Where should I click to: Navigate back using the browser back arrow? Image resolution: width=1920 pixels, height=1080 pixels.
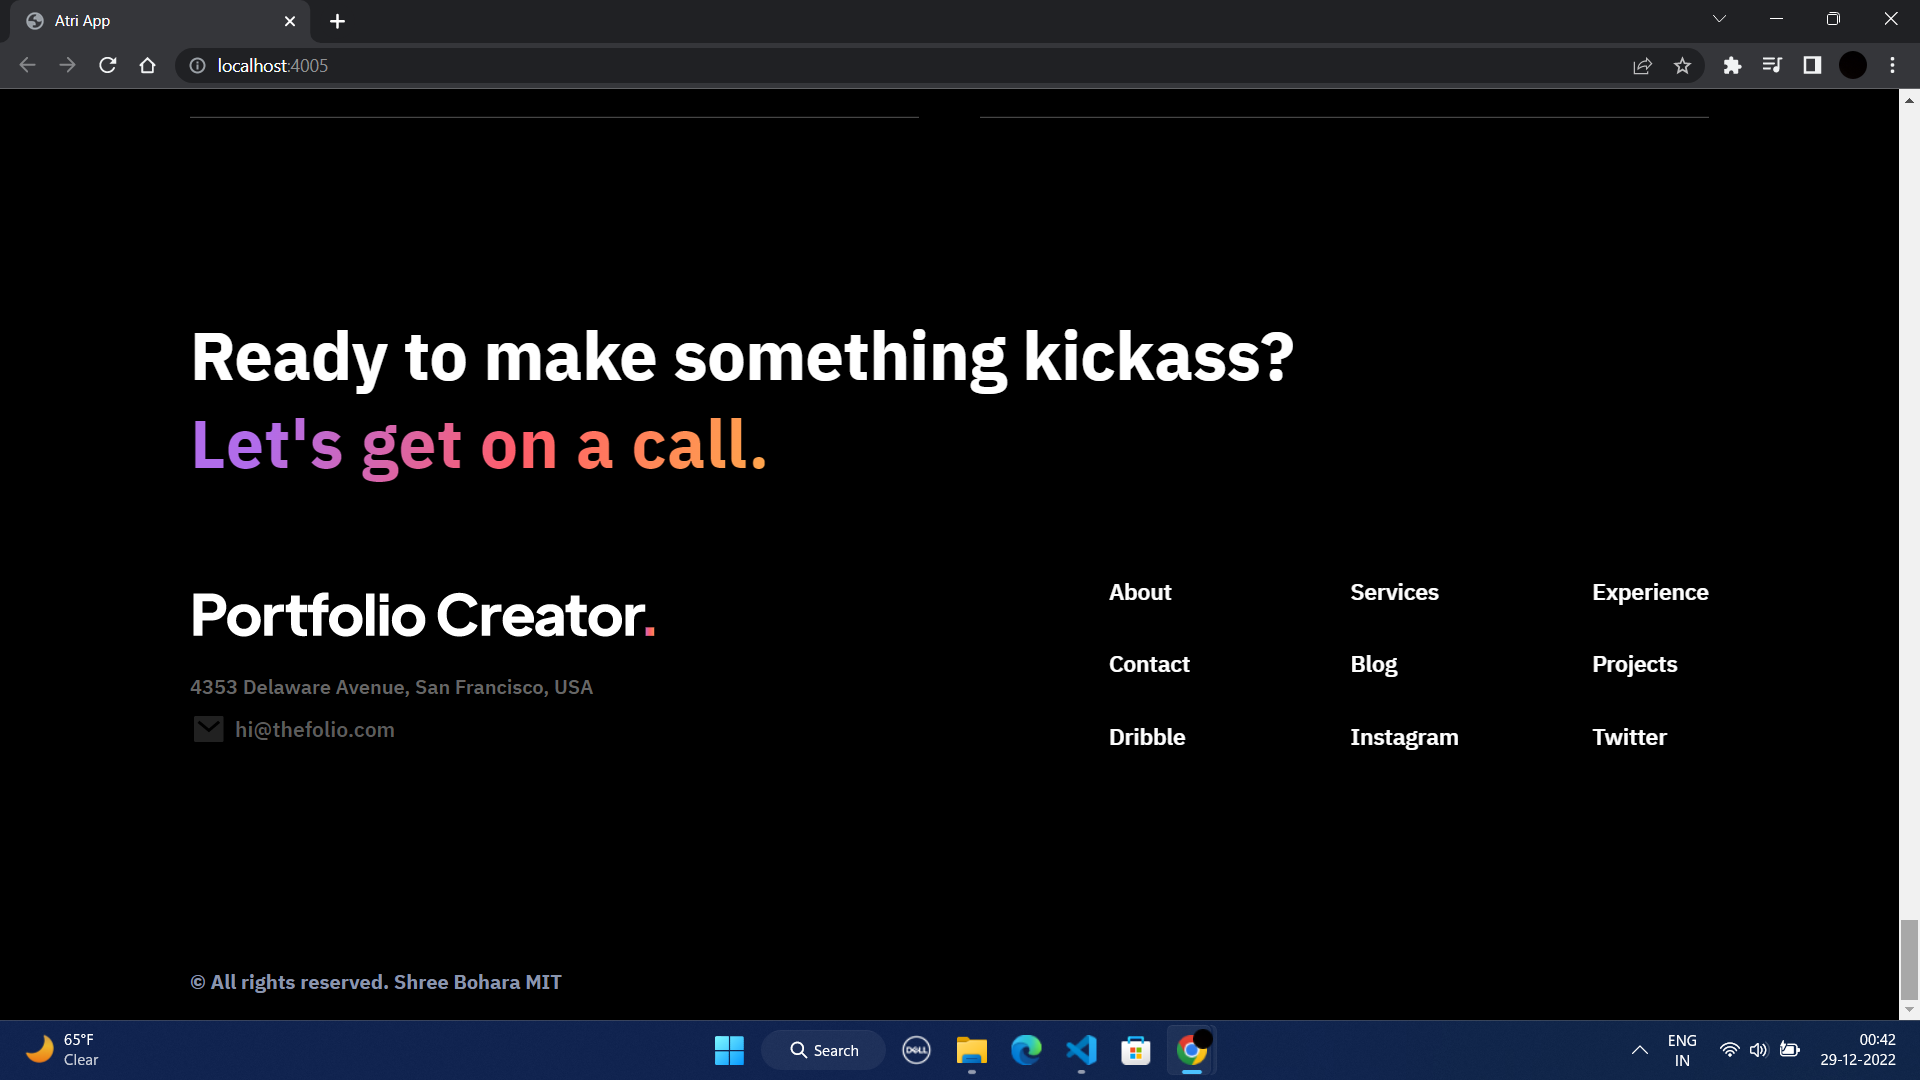pos(26,65)
